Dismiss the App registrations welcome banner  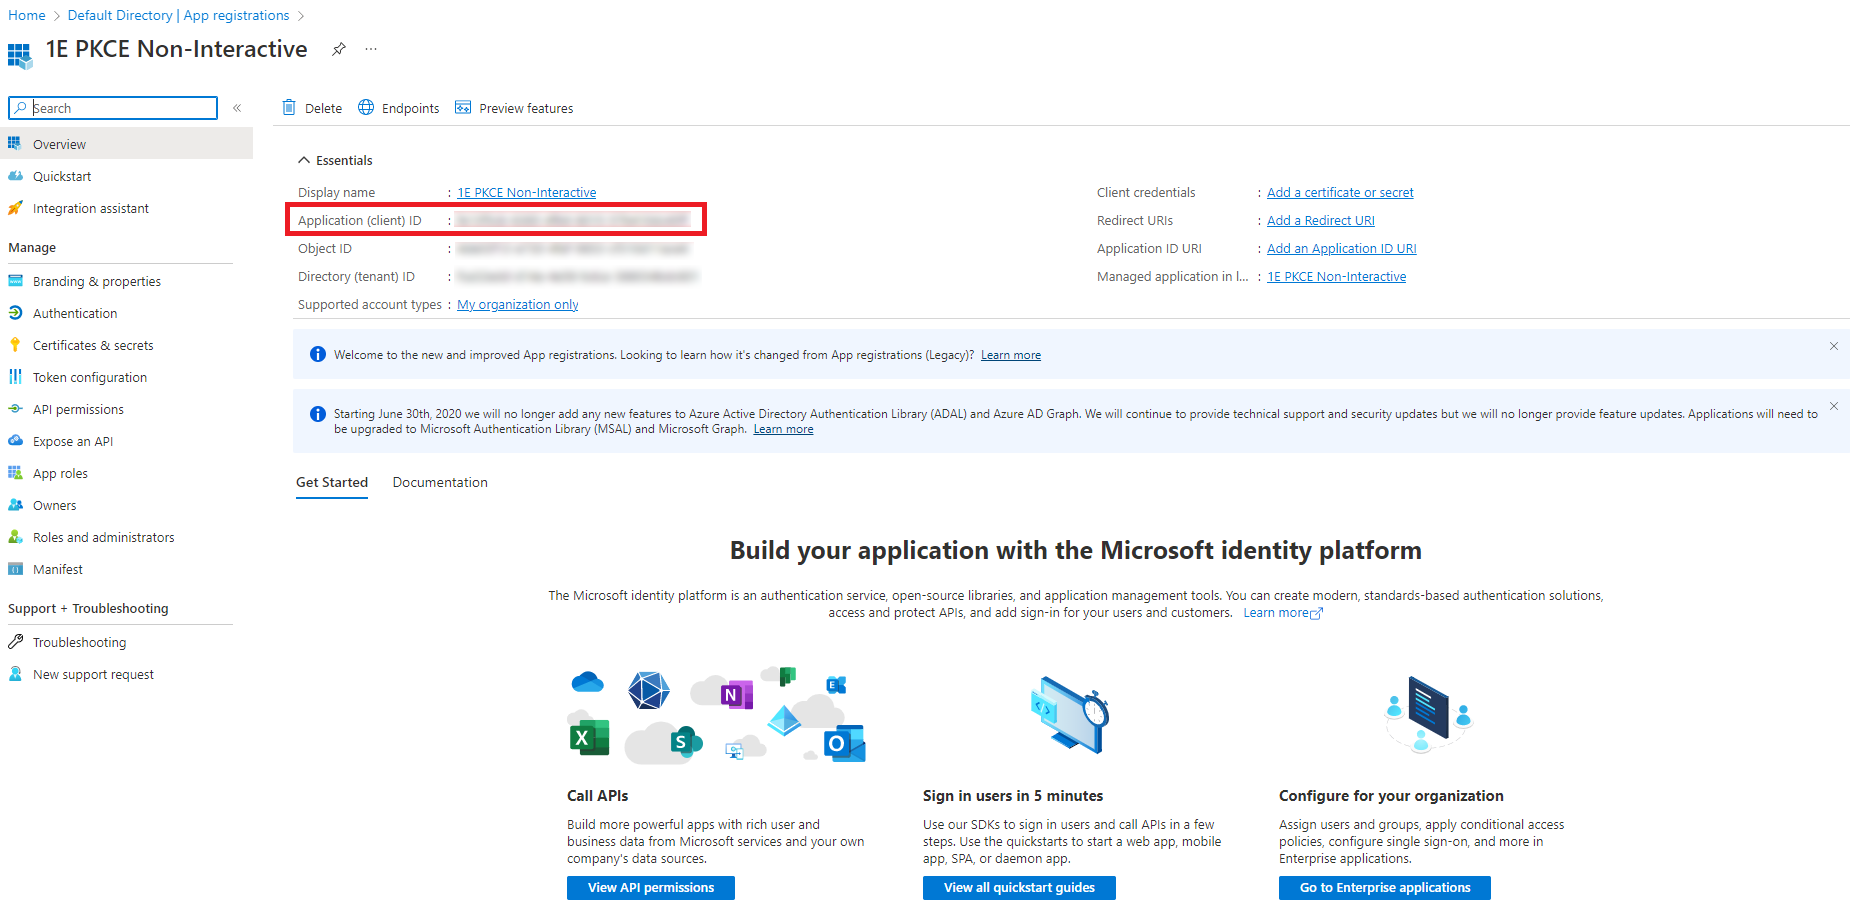[x=1834, y=346]
